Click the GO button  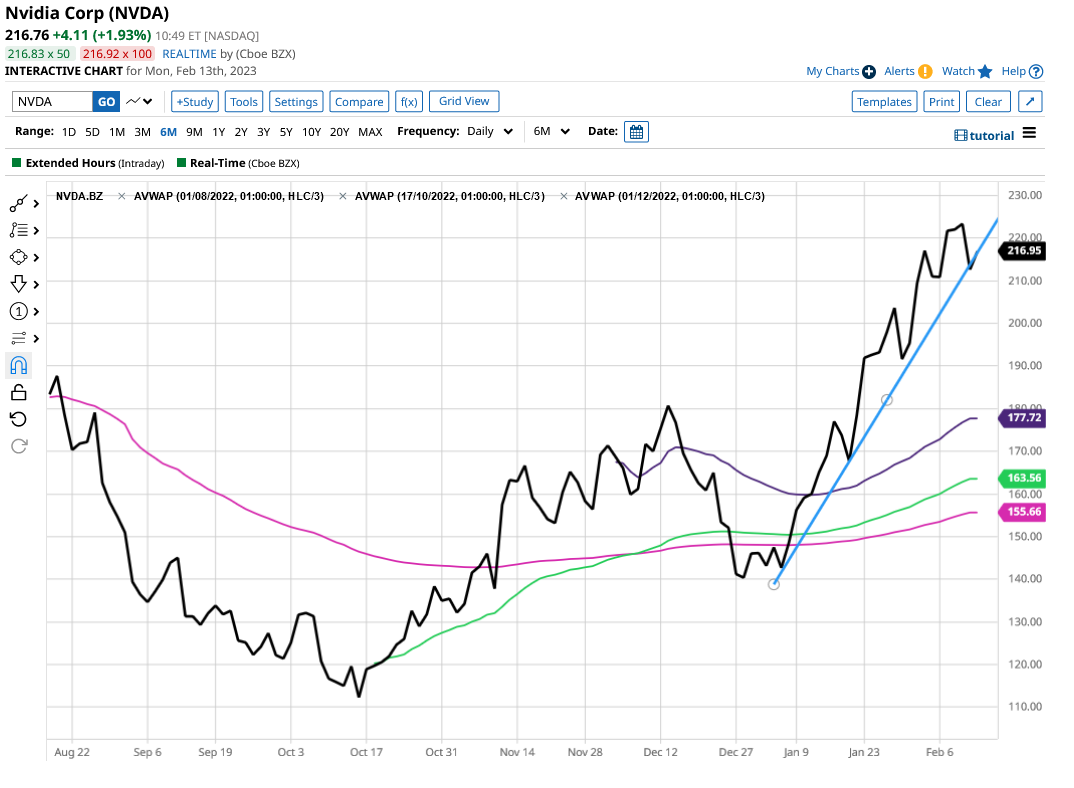106,101
